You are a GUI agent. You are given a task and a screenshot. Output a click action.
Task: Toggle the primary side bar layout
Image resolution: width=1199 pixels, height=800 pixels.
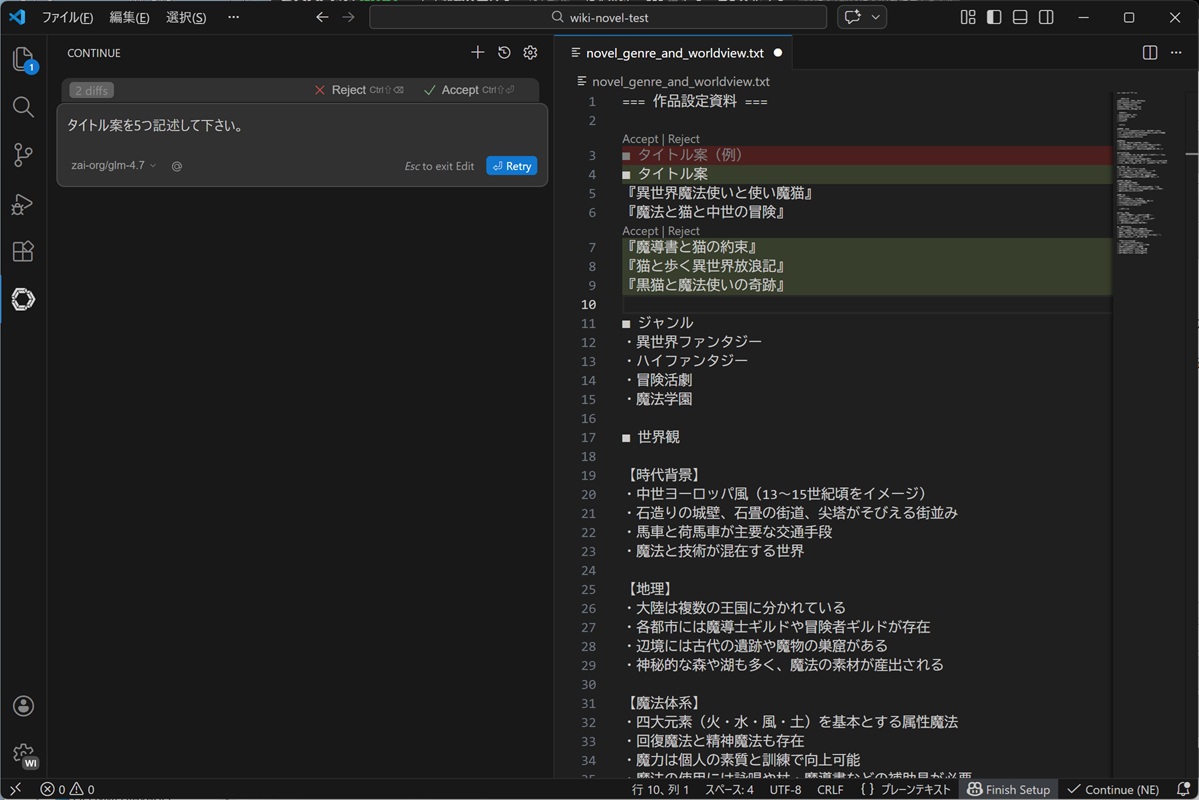(994, 18)
